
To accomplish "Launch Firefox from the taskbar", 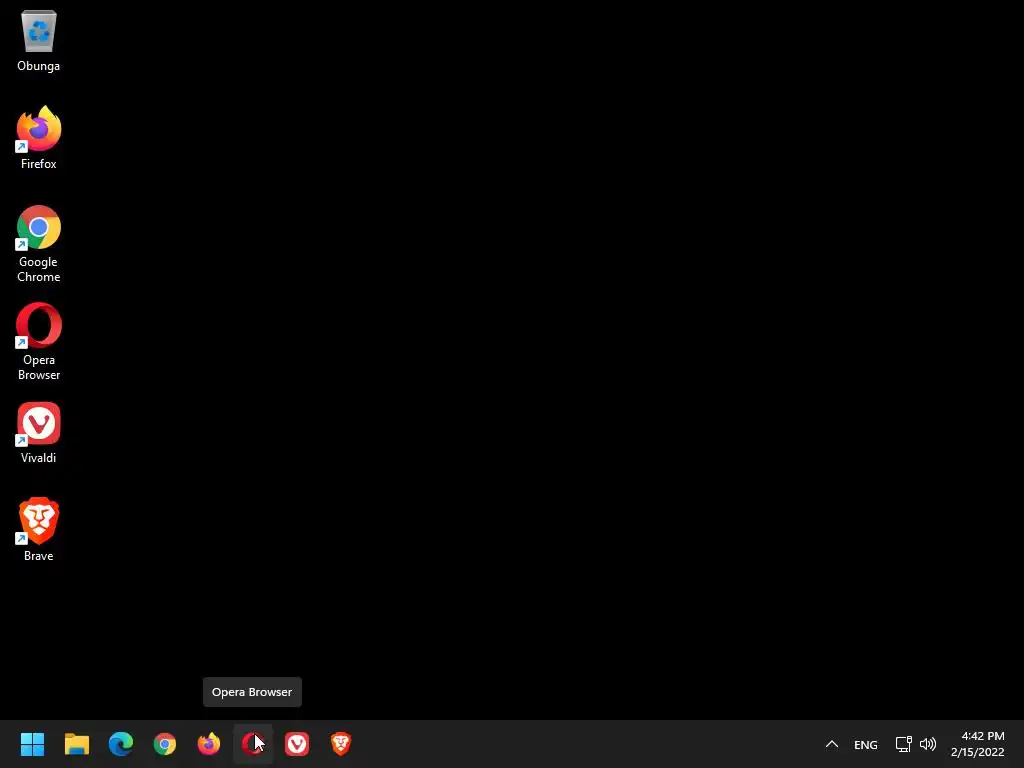I will (209, 744).
